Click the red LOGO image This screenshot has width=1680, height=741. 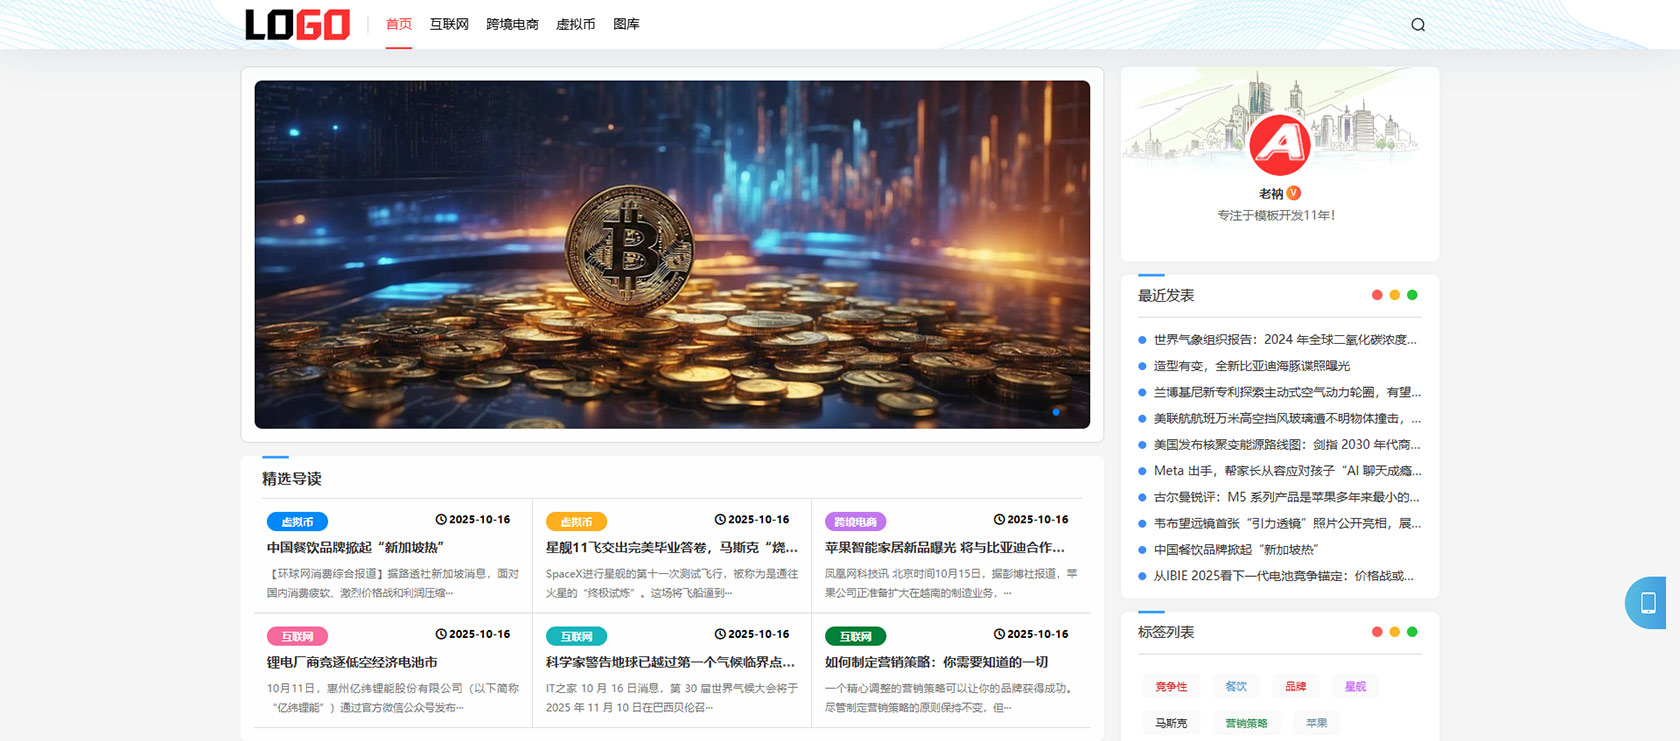click(297, 25)
